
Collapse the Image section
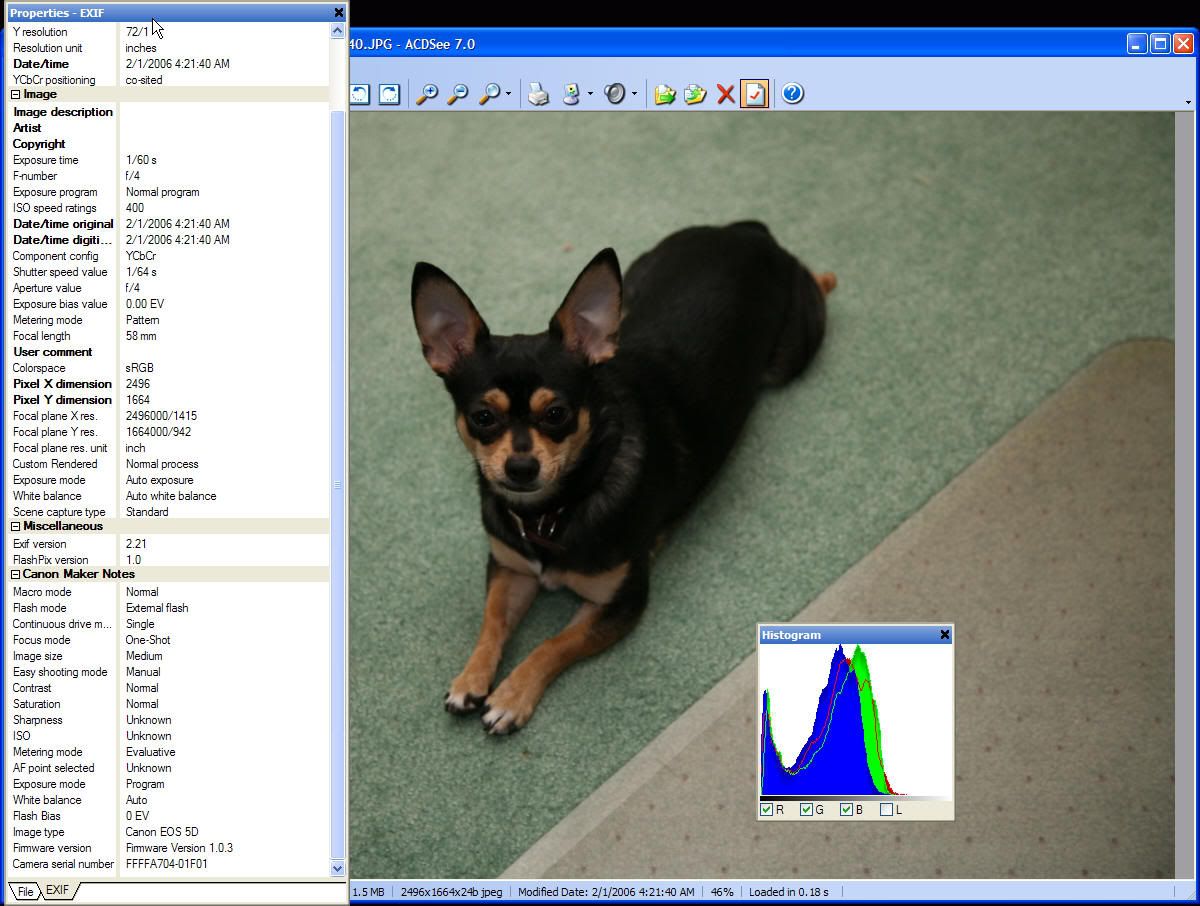16,94
